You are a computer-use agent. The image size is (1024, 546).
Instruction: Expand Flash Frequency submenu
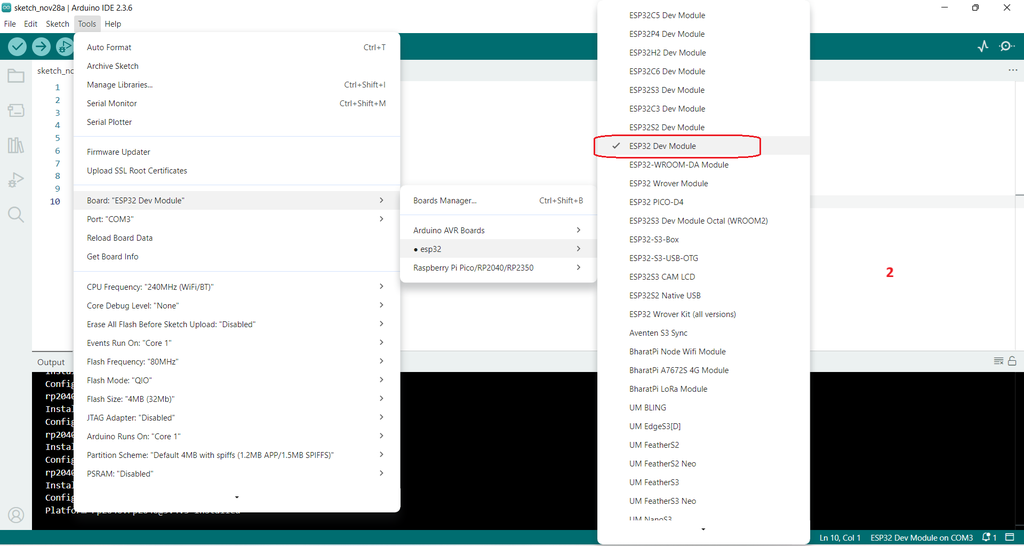point(236,361)
